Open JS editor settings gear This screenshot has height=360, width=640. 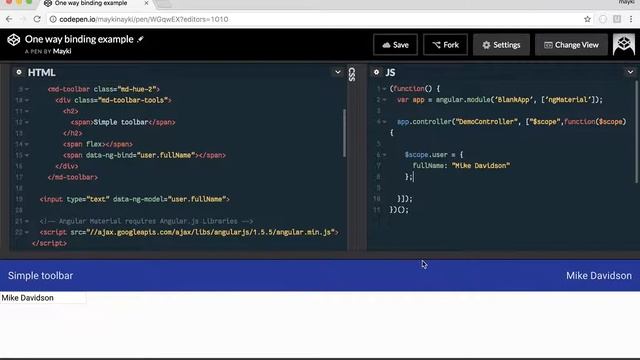click(376, 72)
